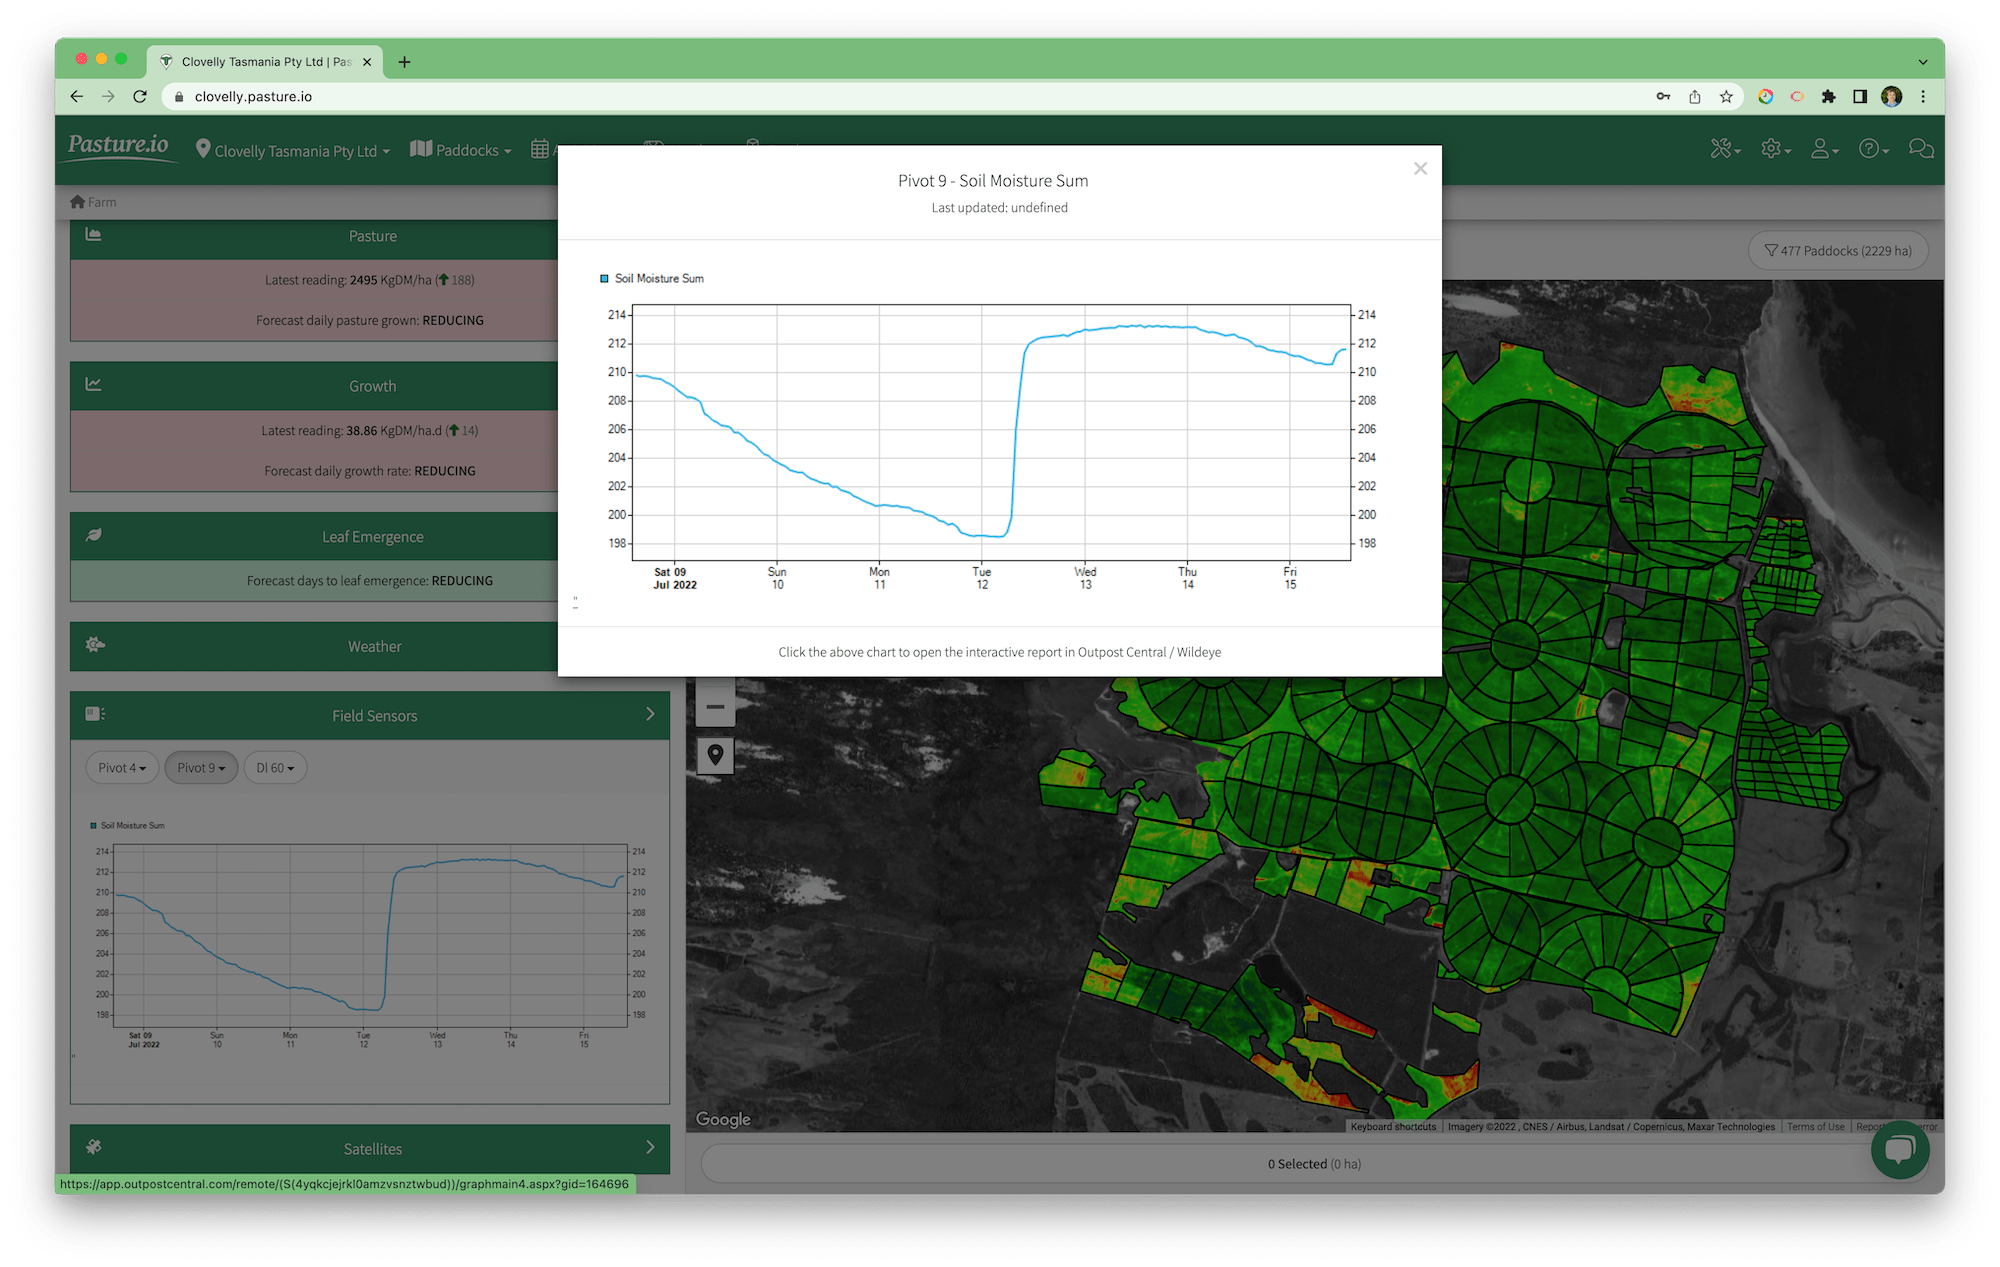Screen dimensions: 2000x1267
Task: Open the small Soil Moisture Sum sidebar chart
Action: click(368, 935)
